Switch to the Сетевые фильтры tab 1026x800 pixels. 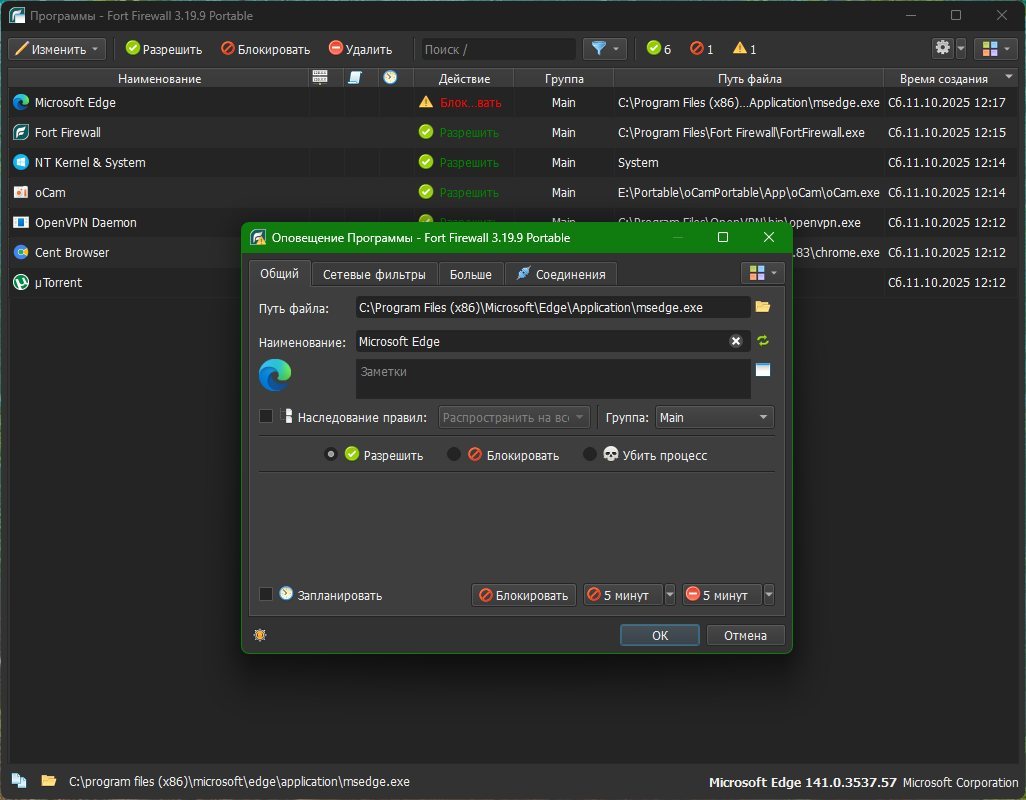click(x=374, y=274)
